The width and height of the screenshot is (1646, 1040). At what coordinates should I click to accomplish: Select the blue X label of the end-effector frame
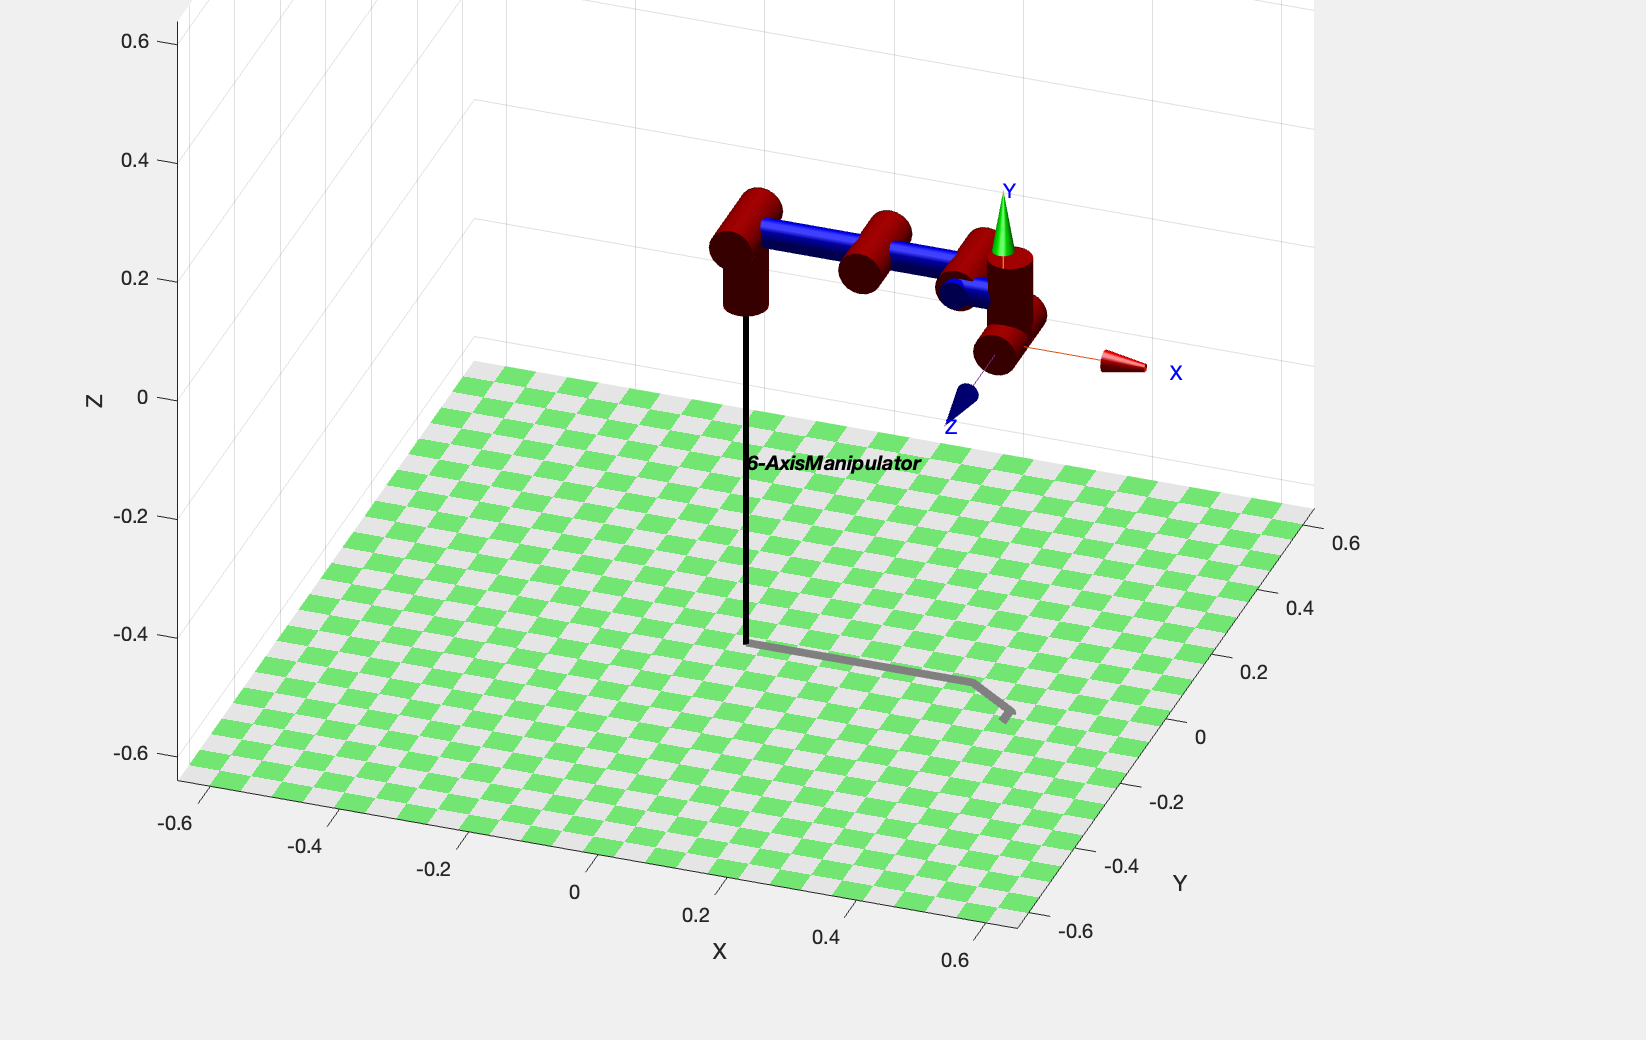(1176, 373)
